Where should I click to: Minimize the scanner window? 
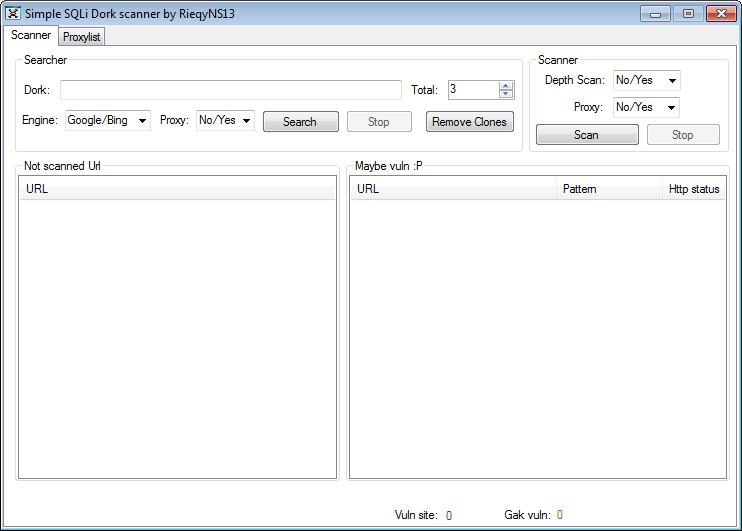pyautogui.click(x=657, y=14)
